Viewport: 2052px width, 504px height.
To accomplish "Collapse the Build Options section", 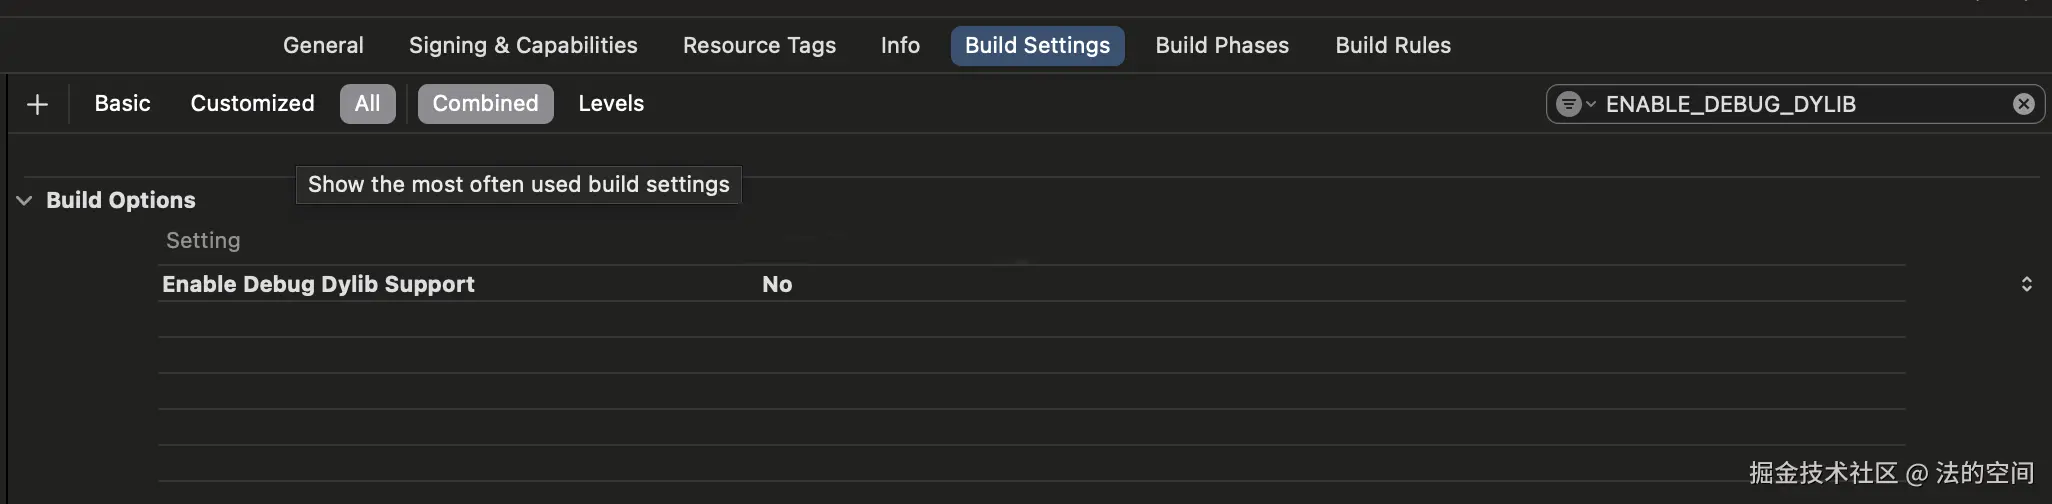I will (x=24, y=200).
